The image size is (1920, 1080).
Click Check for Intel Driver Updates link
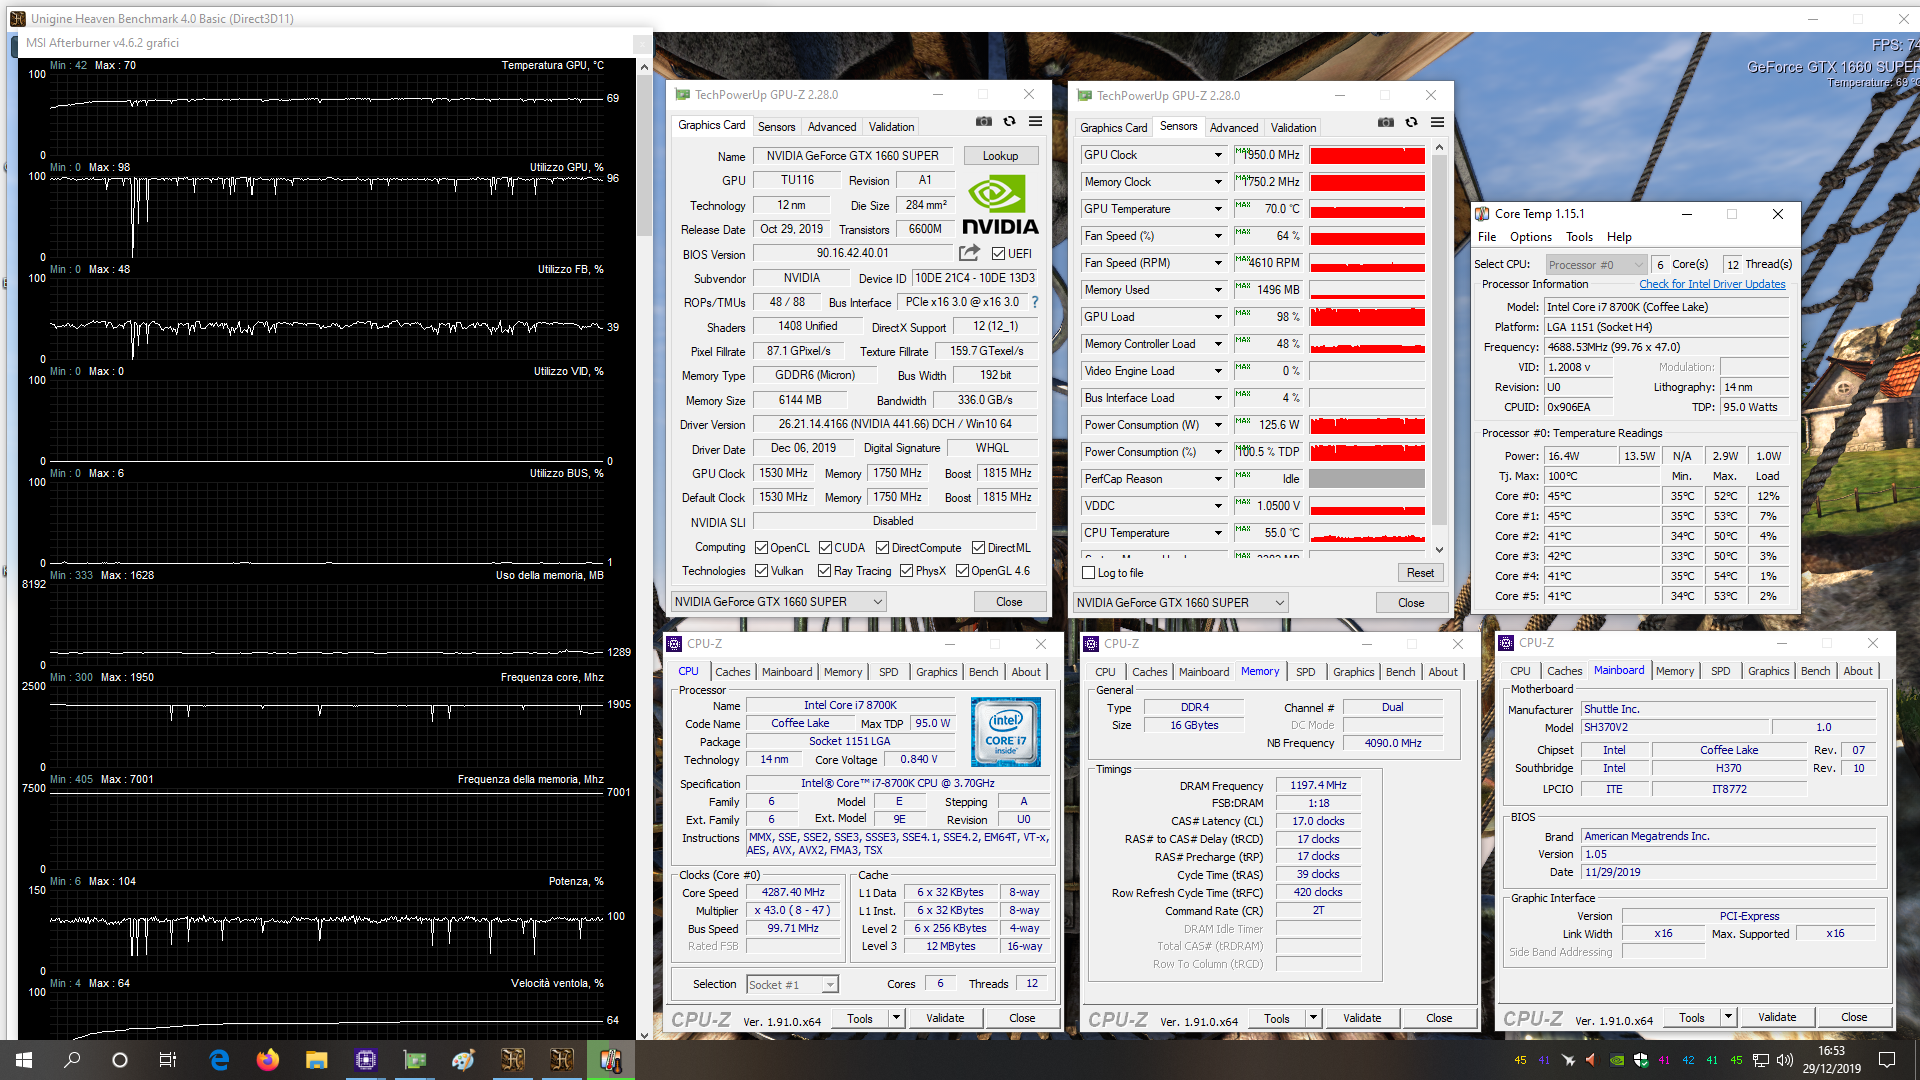pos(1712,284)
